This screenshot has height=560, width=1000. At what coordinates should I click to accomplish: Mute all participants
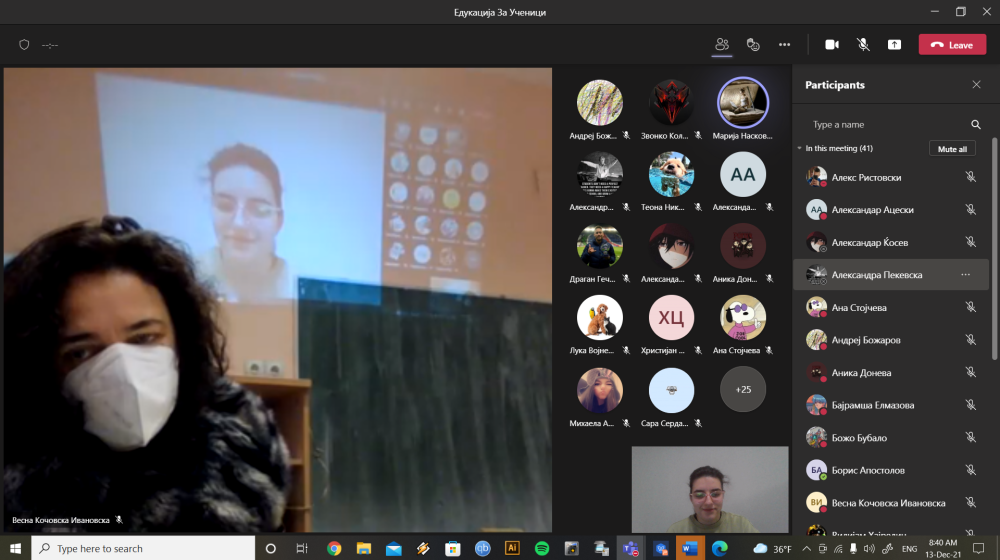point(952,149)
